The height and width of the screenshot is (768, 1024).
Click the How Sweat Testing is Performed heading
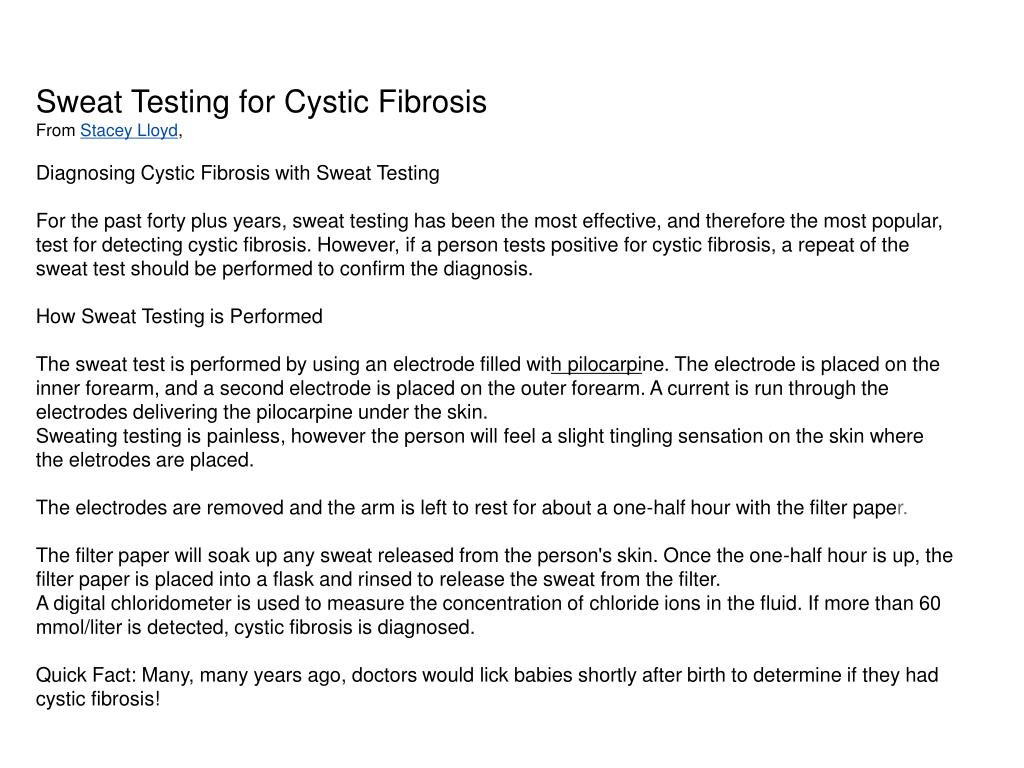pyautogui.click(x=179, y=317)
